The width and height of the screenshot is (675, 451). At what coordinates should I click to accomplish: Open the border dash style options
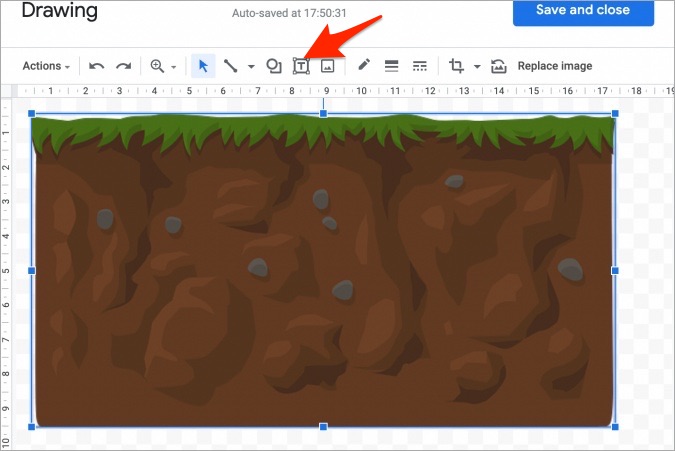click(419, 66)
